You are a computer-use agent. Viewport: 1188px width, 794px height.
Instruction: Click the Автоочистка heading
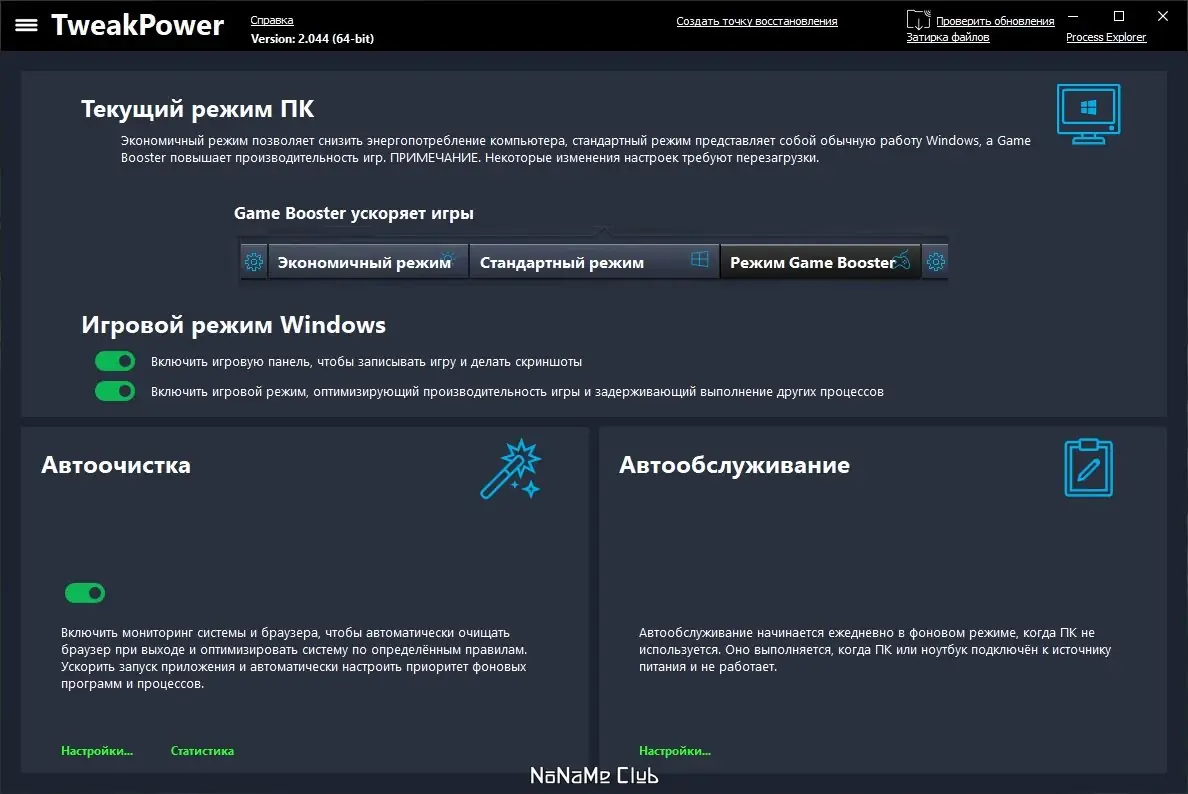coord(116,465)
